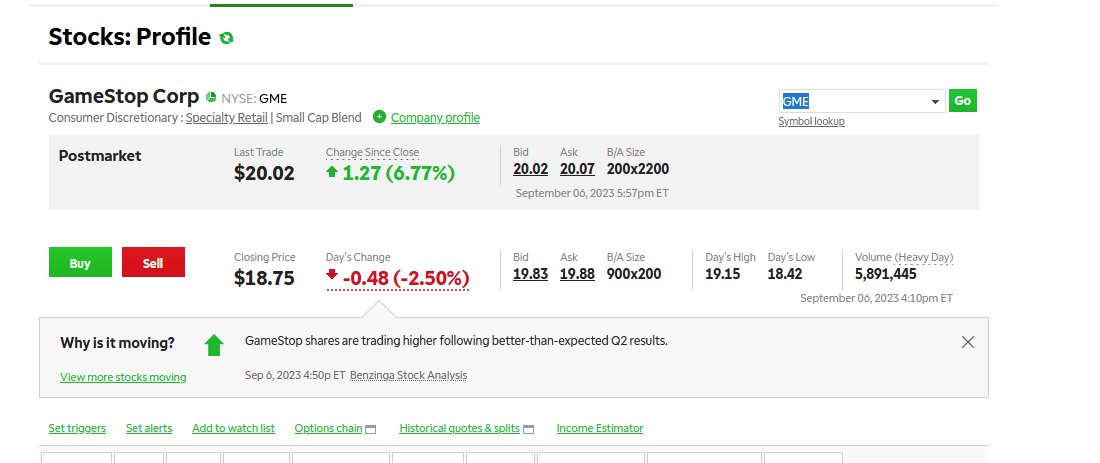Click the green Buy button
The image size is (1100, 463).
pos(80,262)
